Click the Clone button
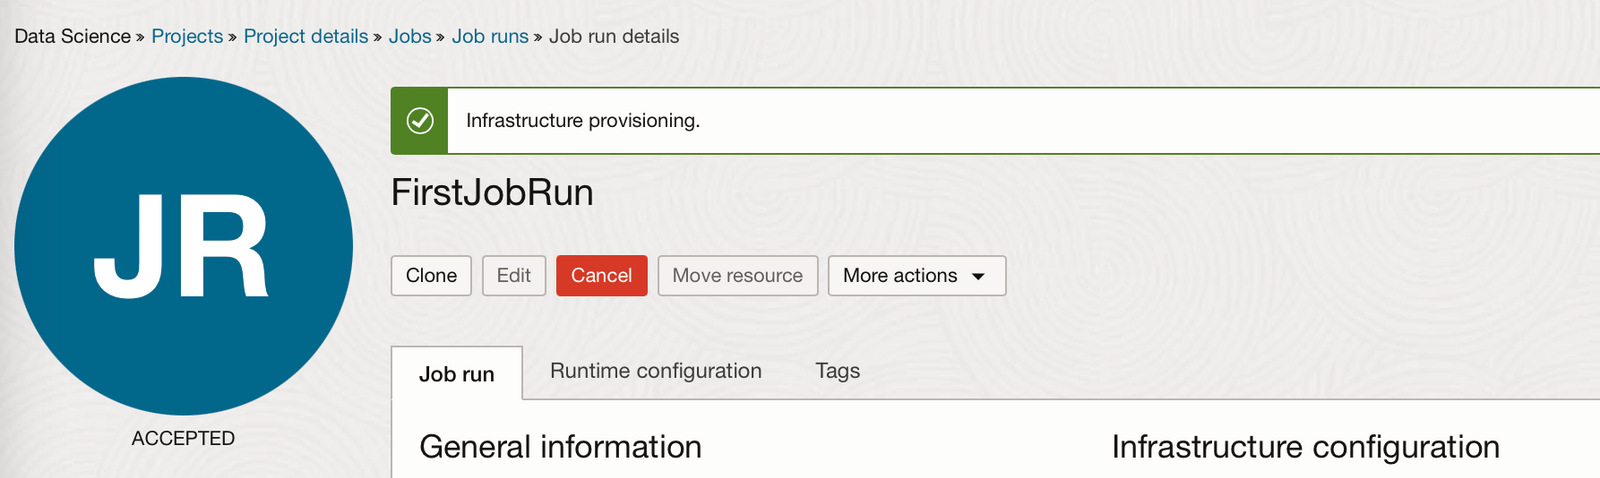 [431, 276]
